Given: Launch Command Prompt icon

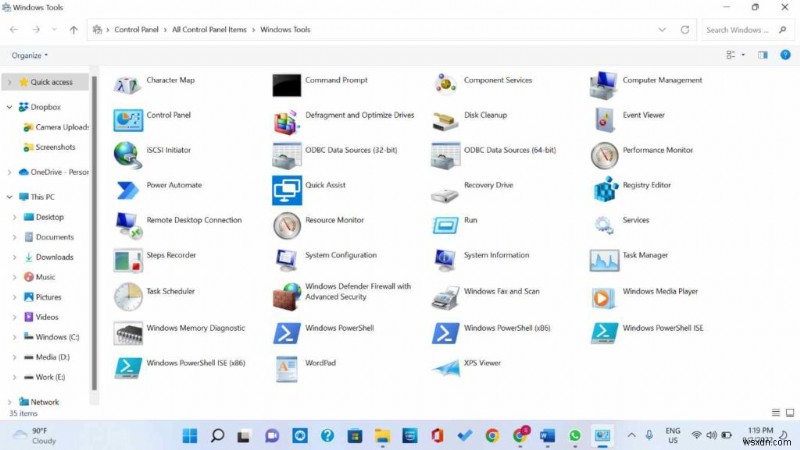Looking at the screenshot, I should 286,85.
